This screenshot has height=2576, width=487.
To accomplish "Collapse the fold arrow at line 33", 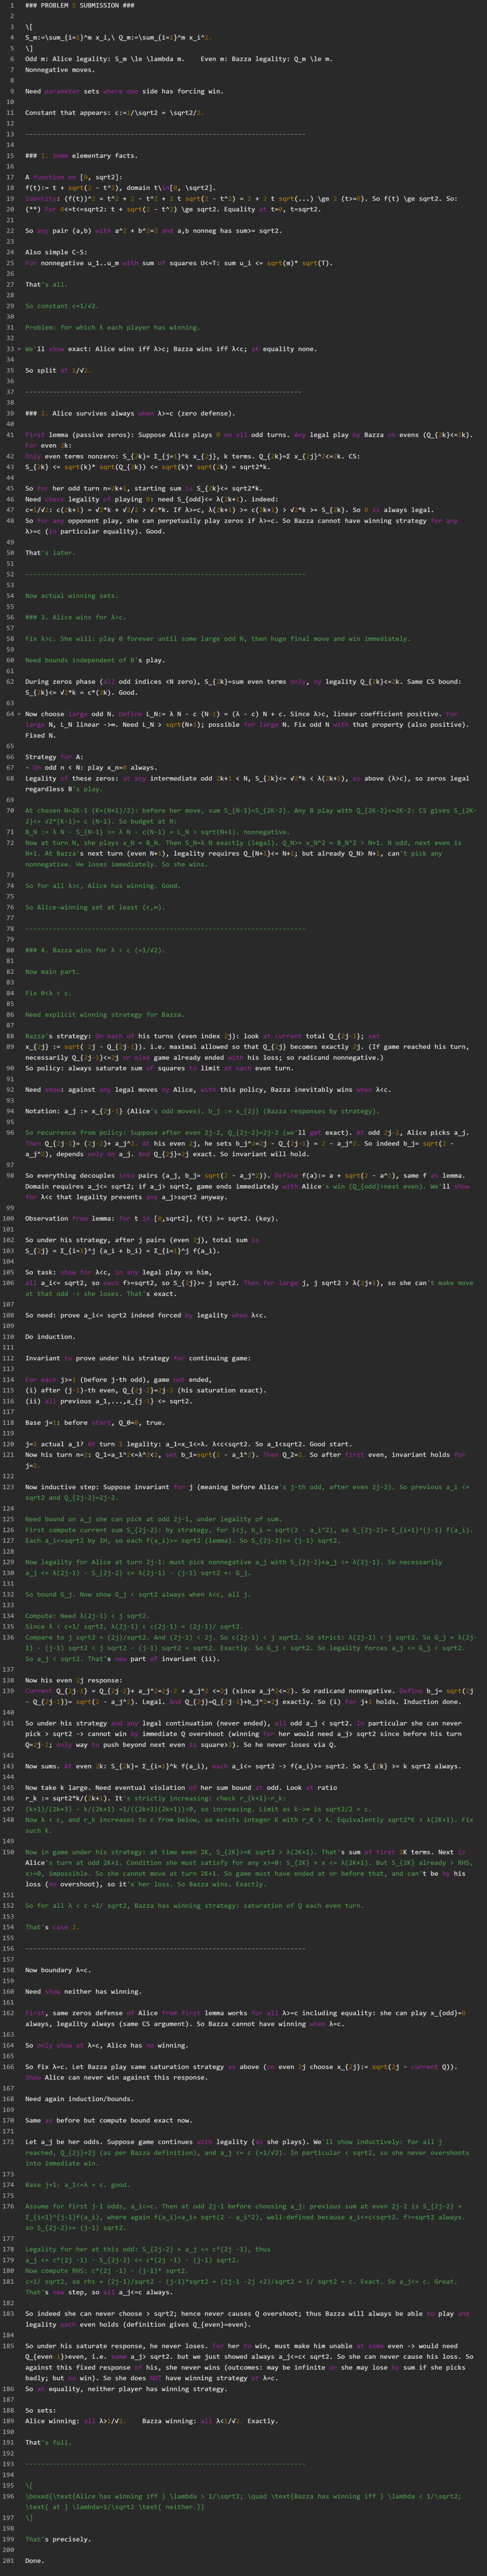I will point(18,349).
